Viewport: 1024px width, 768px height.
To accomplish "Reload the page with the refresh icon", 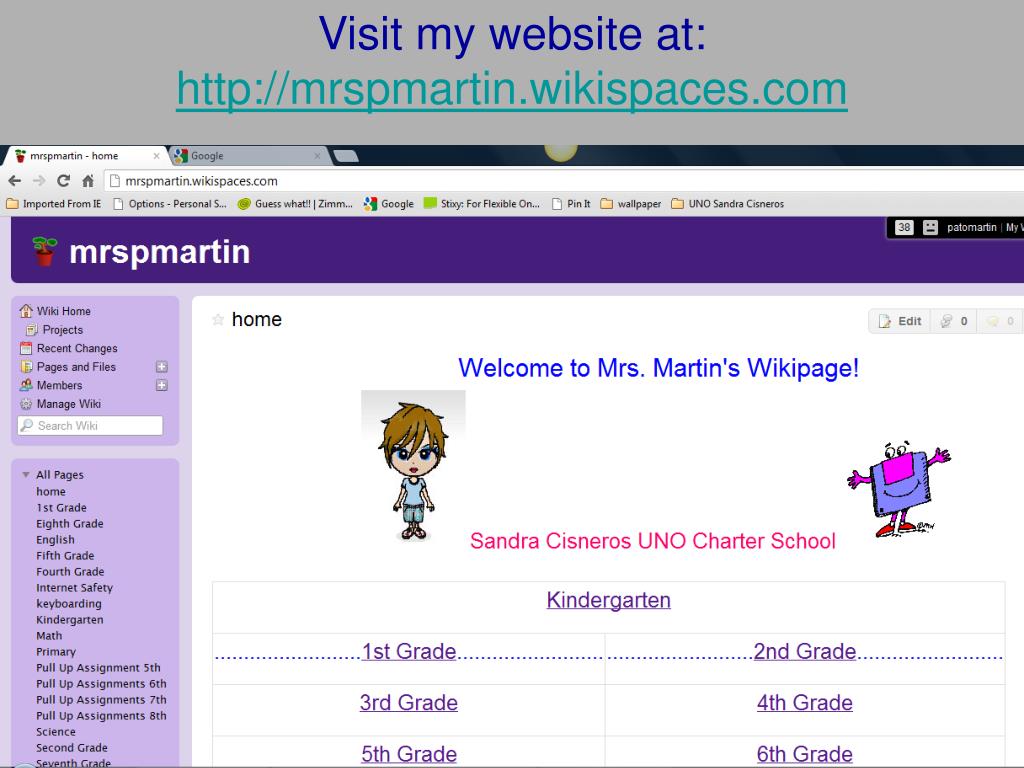I will [x=63, y=181].
